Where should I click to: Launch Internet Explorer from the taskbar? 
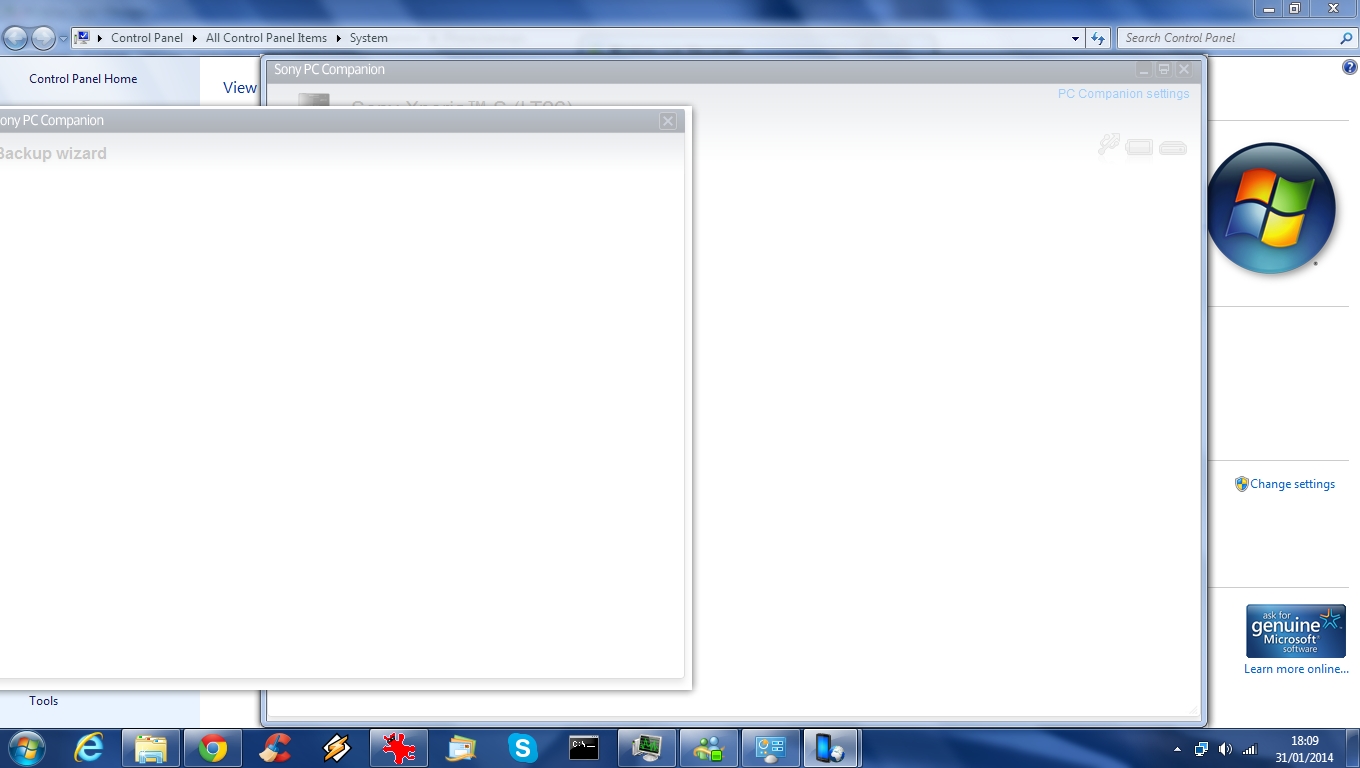[x=89, y=748]
